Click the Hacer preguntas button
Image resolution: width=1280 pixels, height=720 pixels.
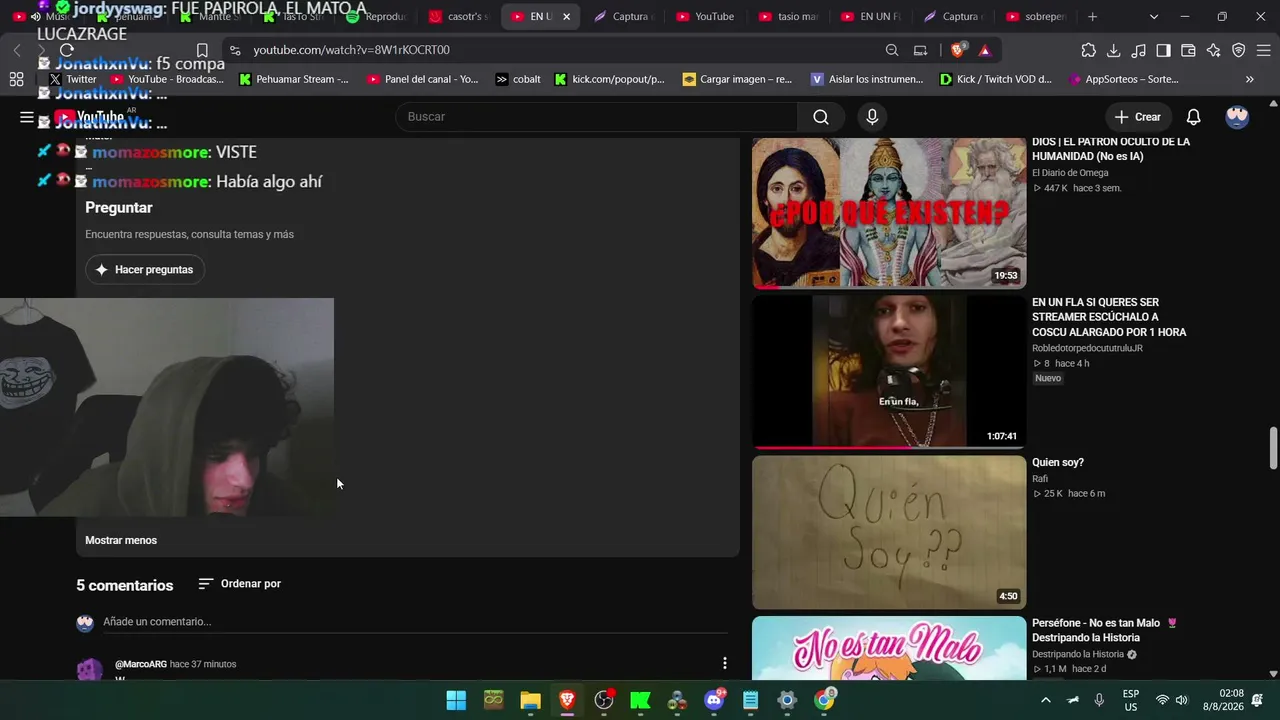point(145,270)
